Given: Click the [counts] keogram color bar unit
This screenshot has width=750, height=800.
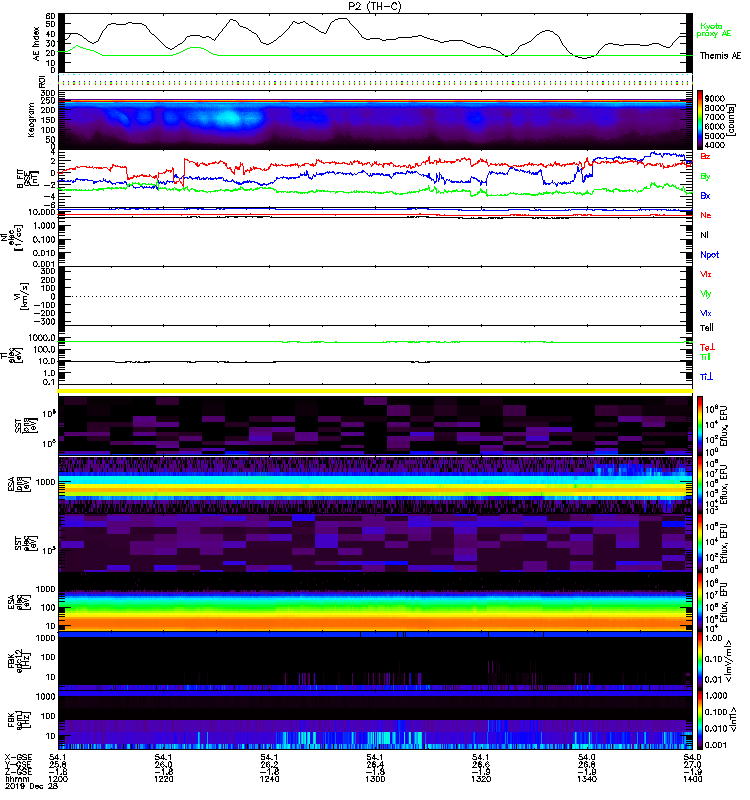Looking at the screenshot, I should (732, 120).
